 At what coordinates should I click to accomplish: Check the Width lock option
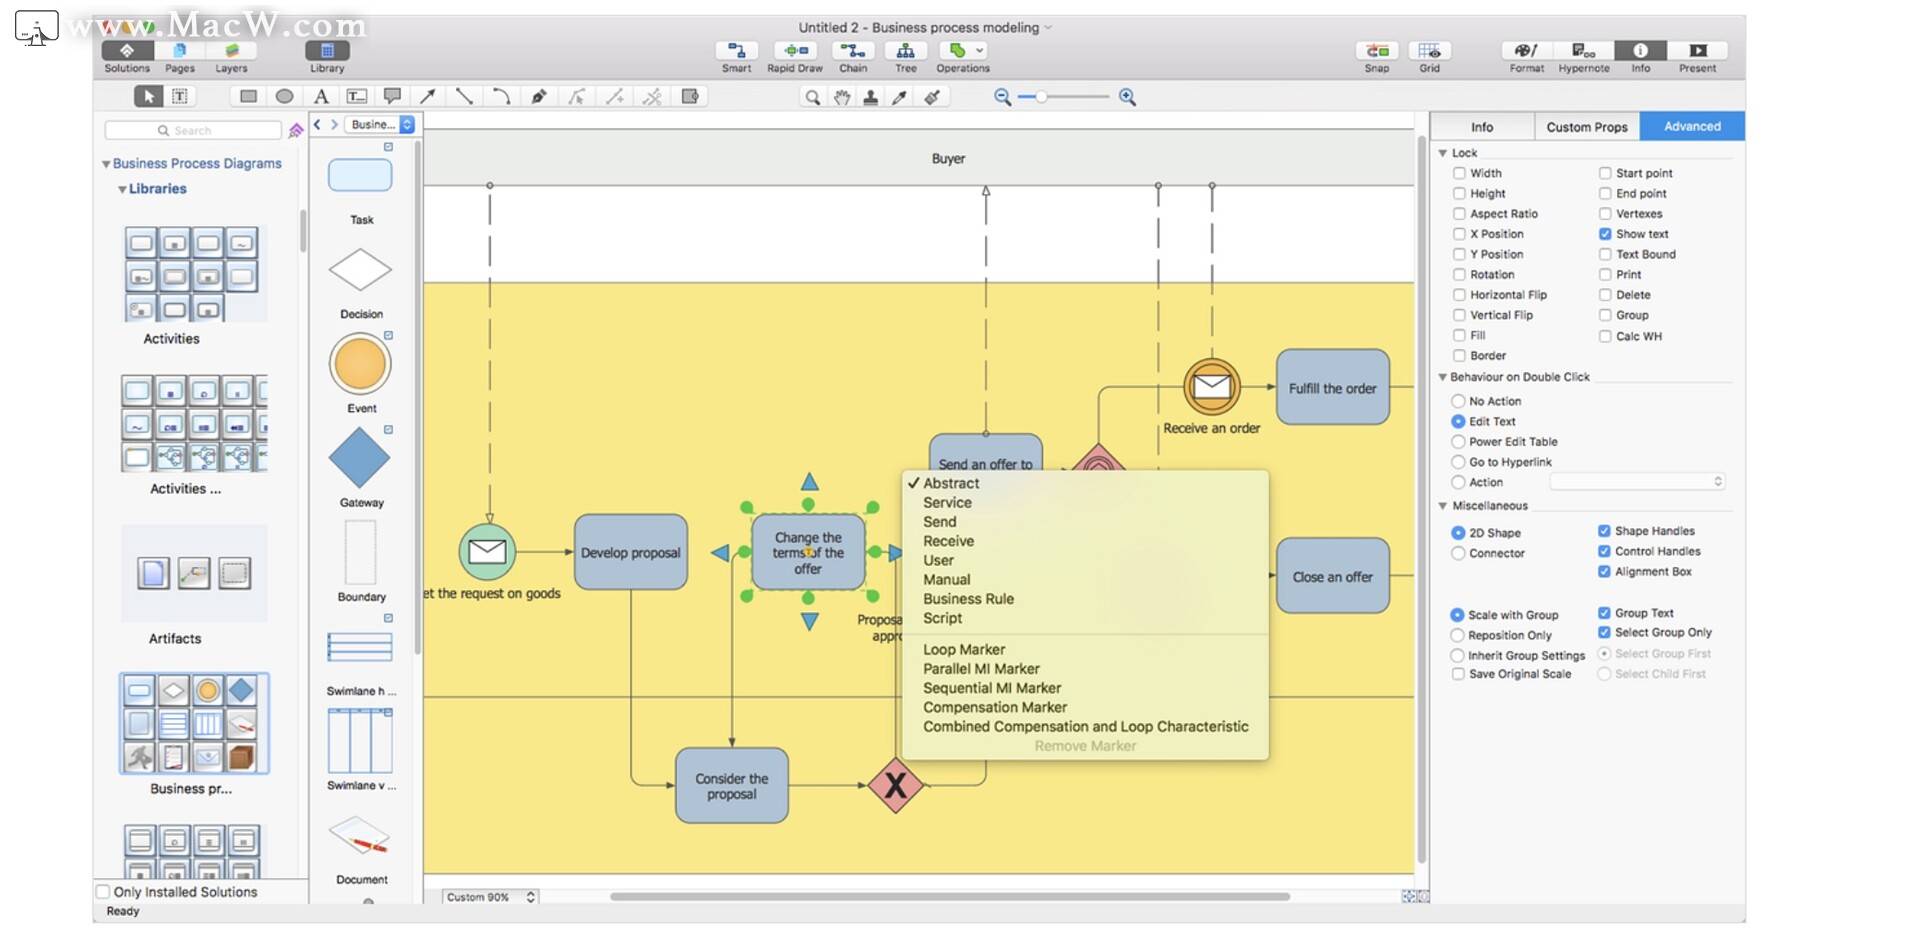click(x=1460, y=172)
